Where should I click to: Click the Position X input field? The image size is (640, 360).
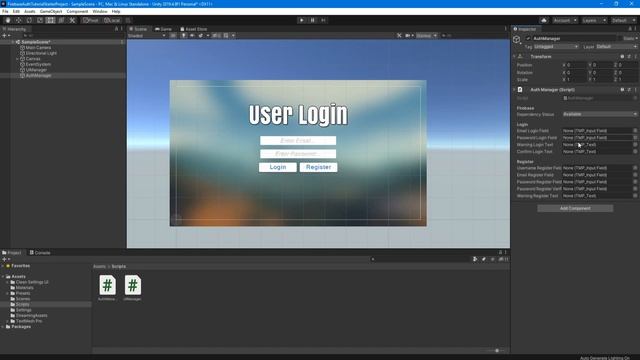click(576, 65)
